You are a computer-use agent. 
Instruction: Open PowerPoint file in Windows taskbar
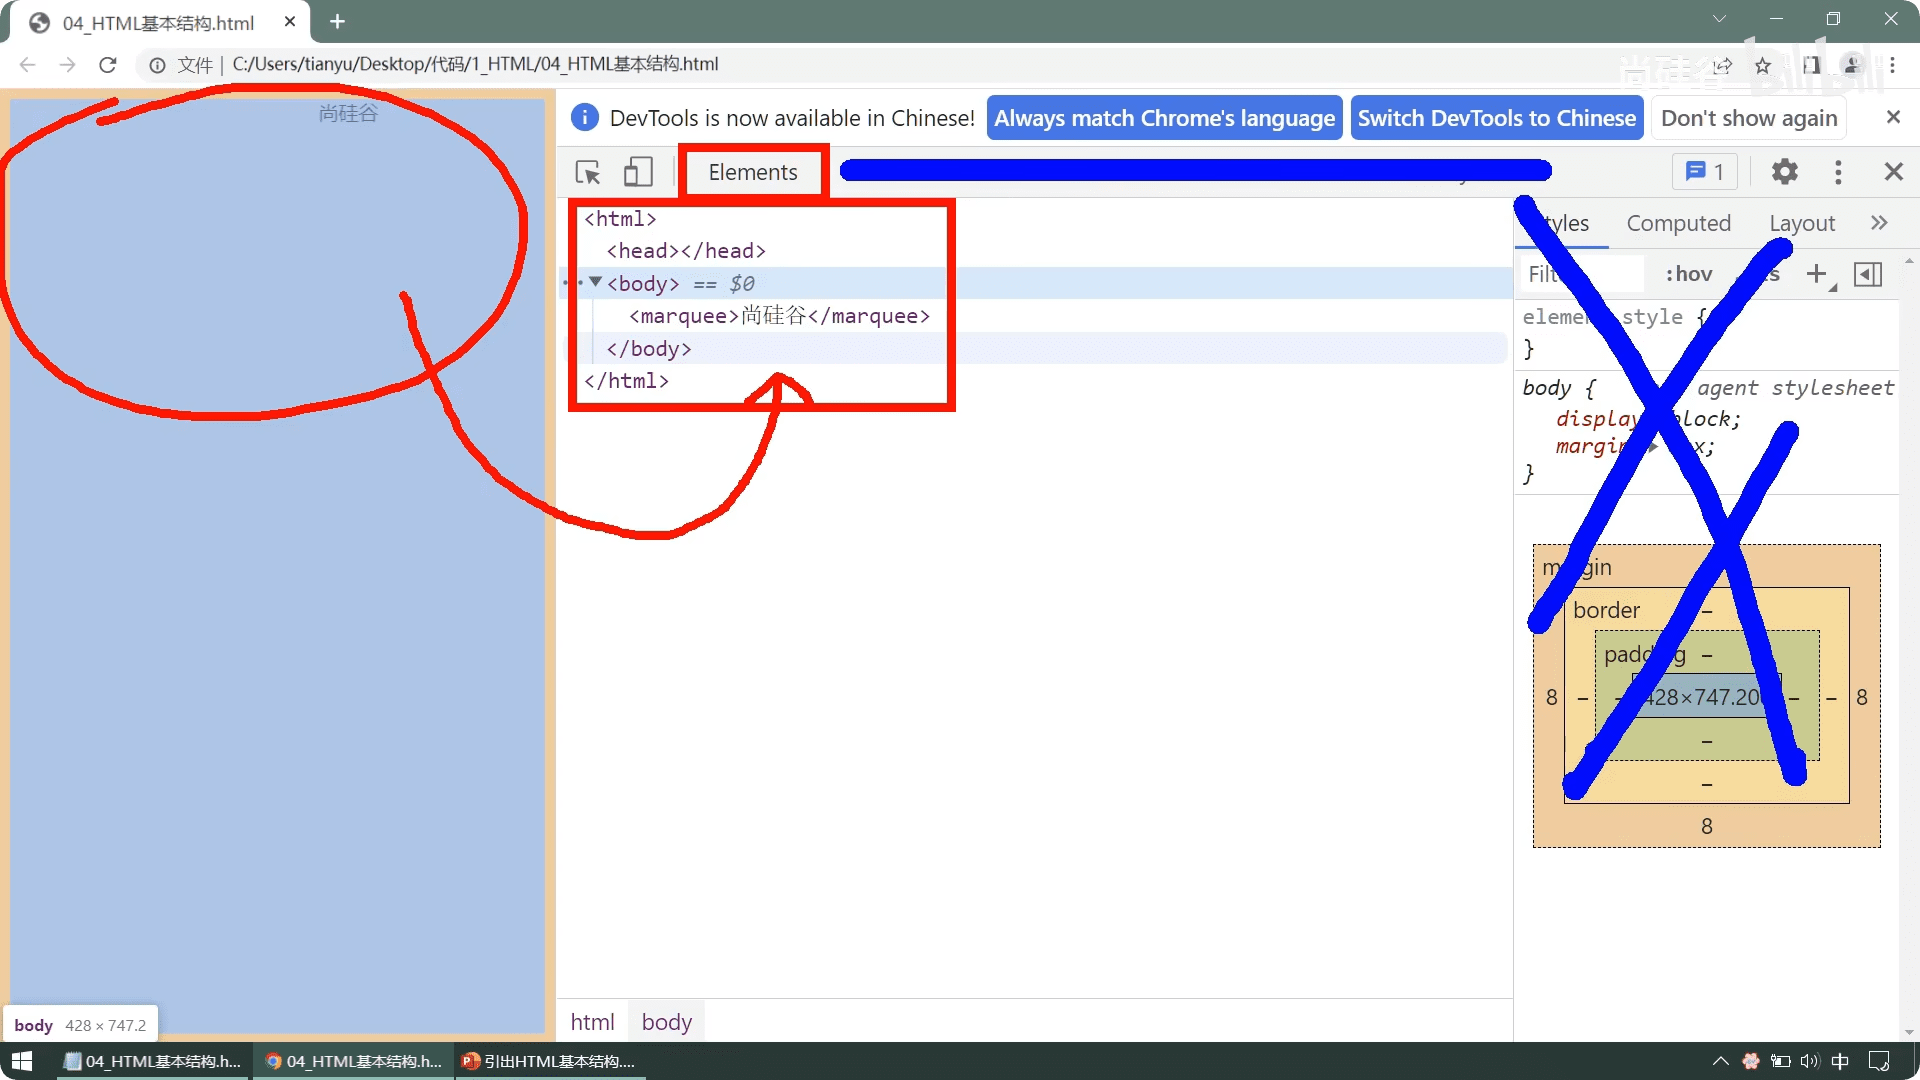point(550,1061)
